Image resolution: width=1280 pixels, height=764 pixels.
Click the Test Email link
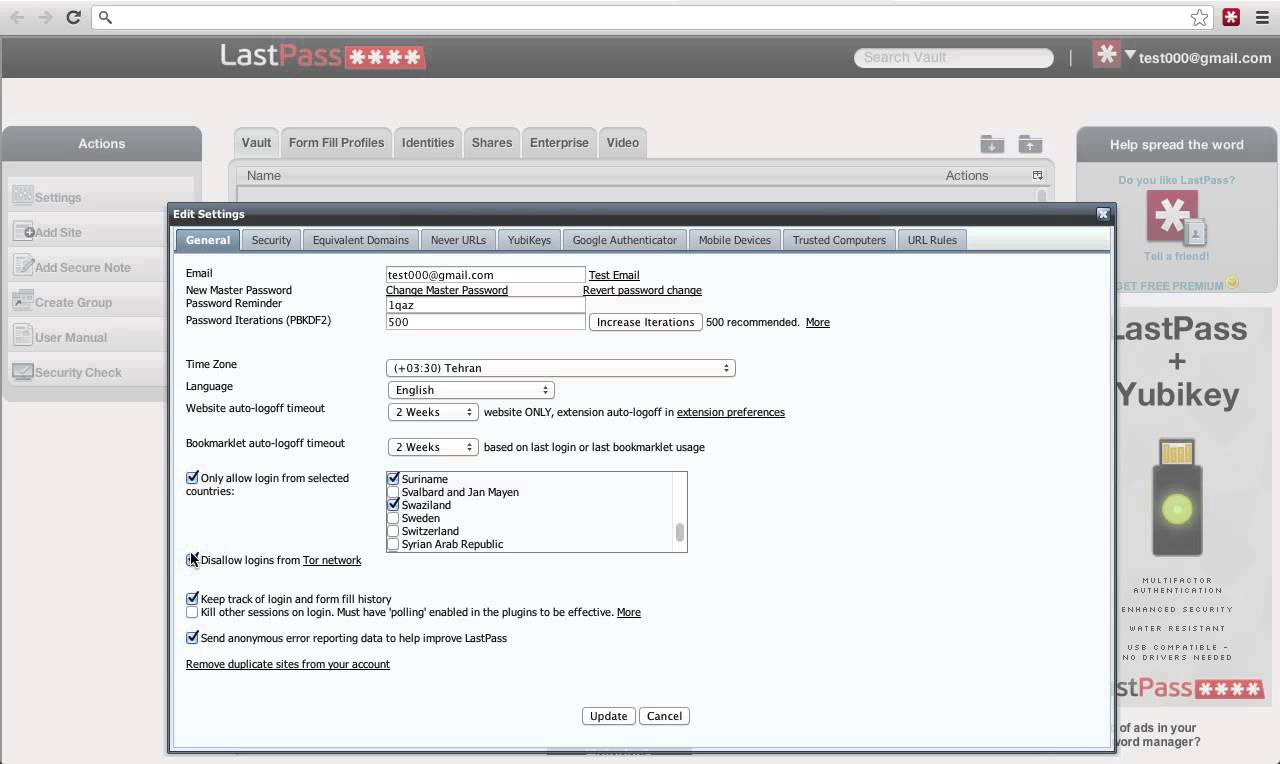(x=614, y=275)
